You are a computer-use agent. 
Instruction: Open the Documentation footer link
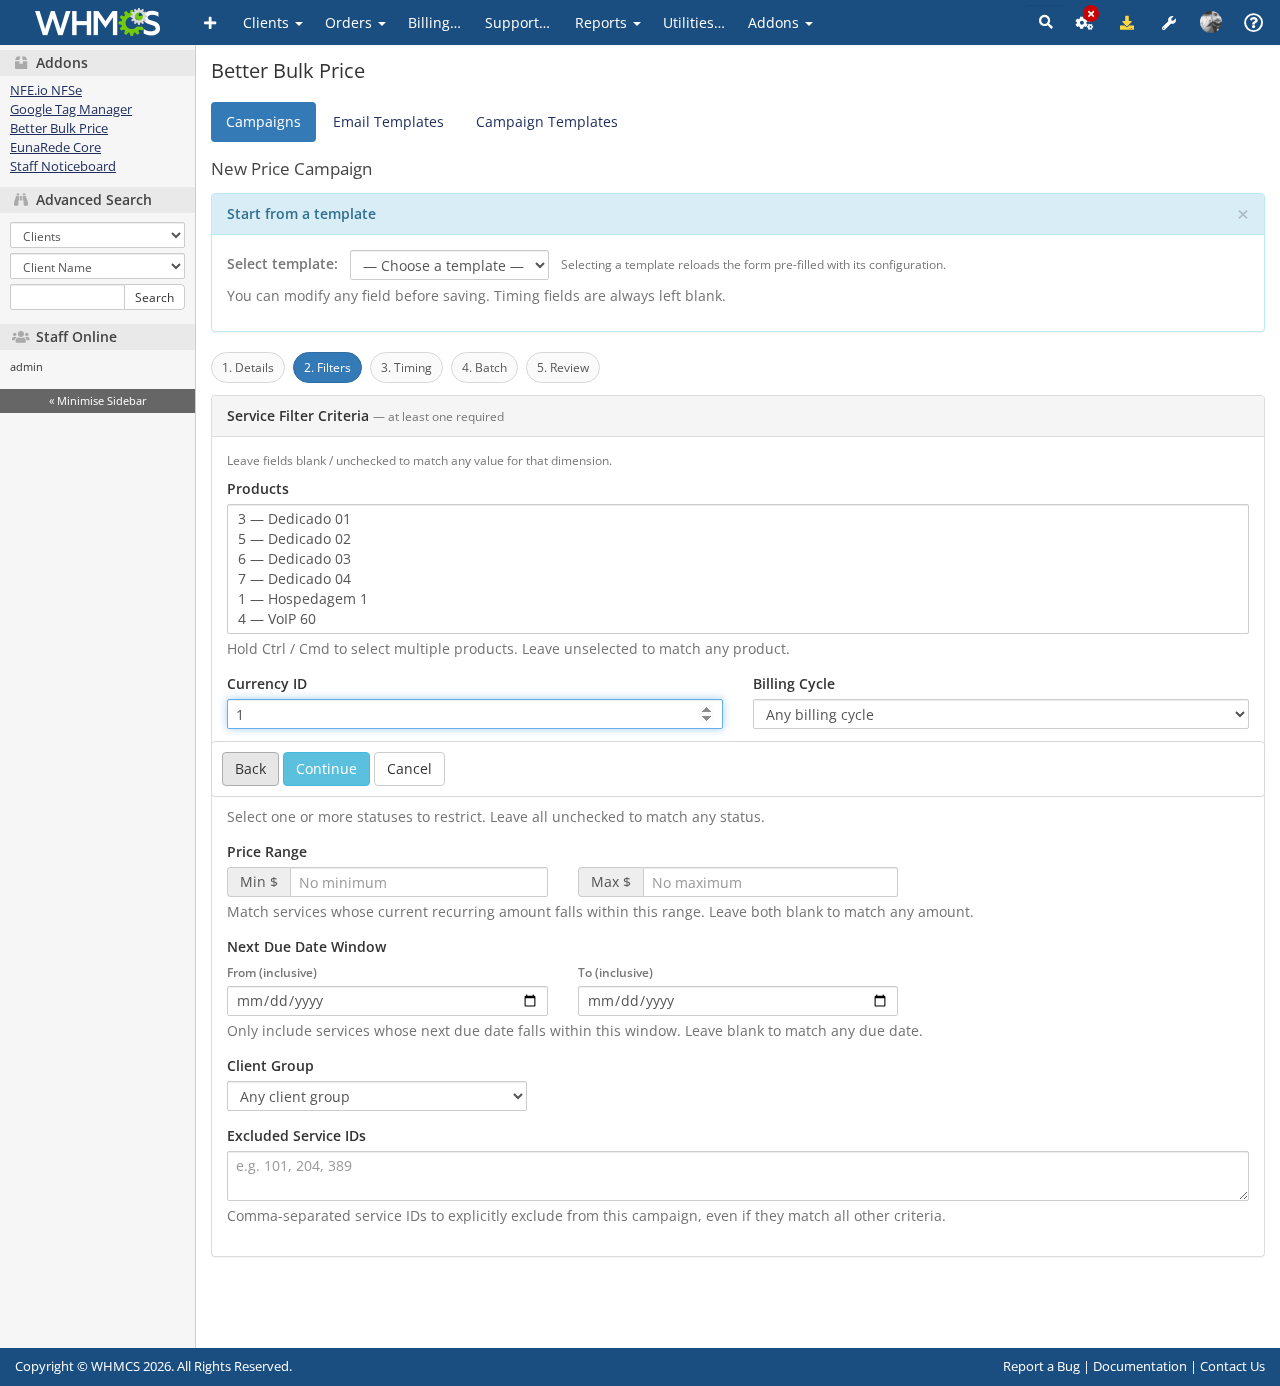pyautogui.click(x=1139, y=1366)
